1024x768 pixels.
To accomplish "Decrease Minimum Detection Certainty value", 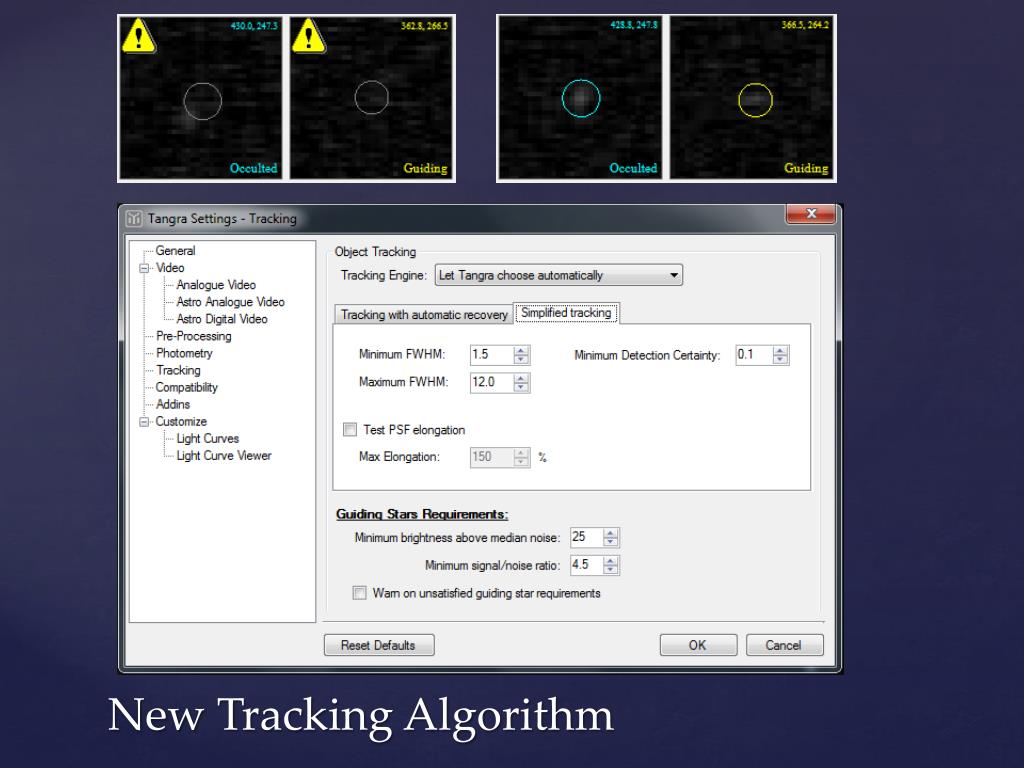I will click(x=780, y=360).
